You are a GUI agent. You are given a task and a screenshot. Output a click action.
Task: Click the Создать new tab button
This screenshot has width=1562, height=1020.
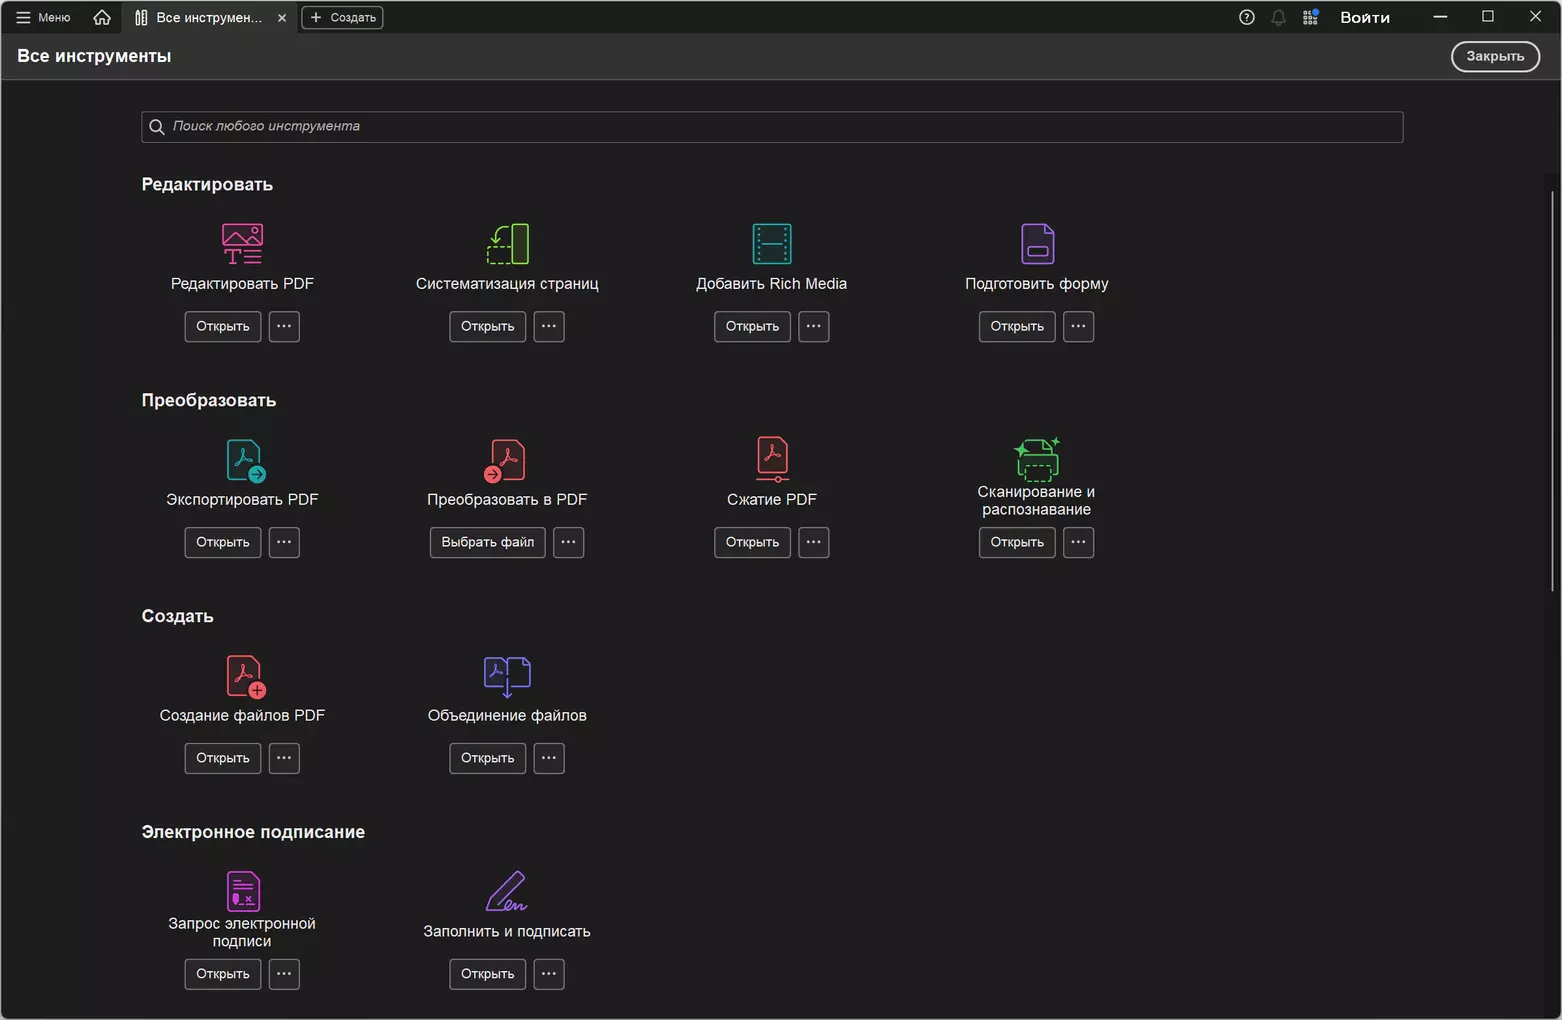click(342, 17)
